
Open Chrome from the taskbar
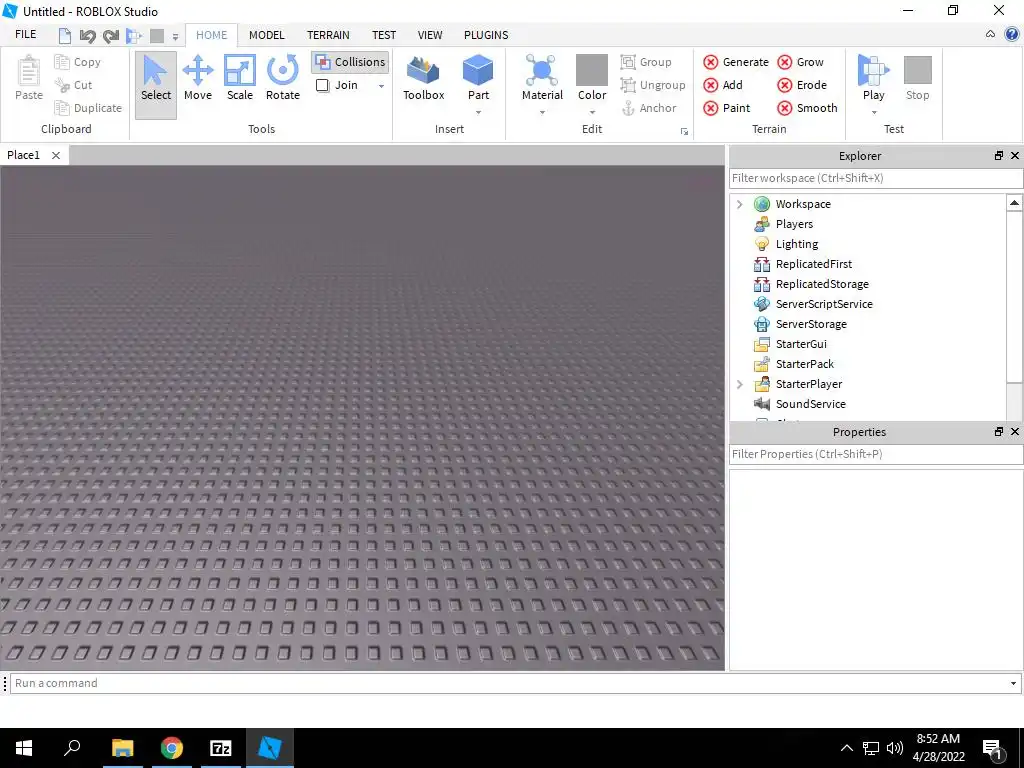click(172, 748)
